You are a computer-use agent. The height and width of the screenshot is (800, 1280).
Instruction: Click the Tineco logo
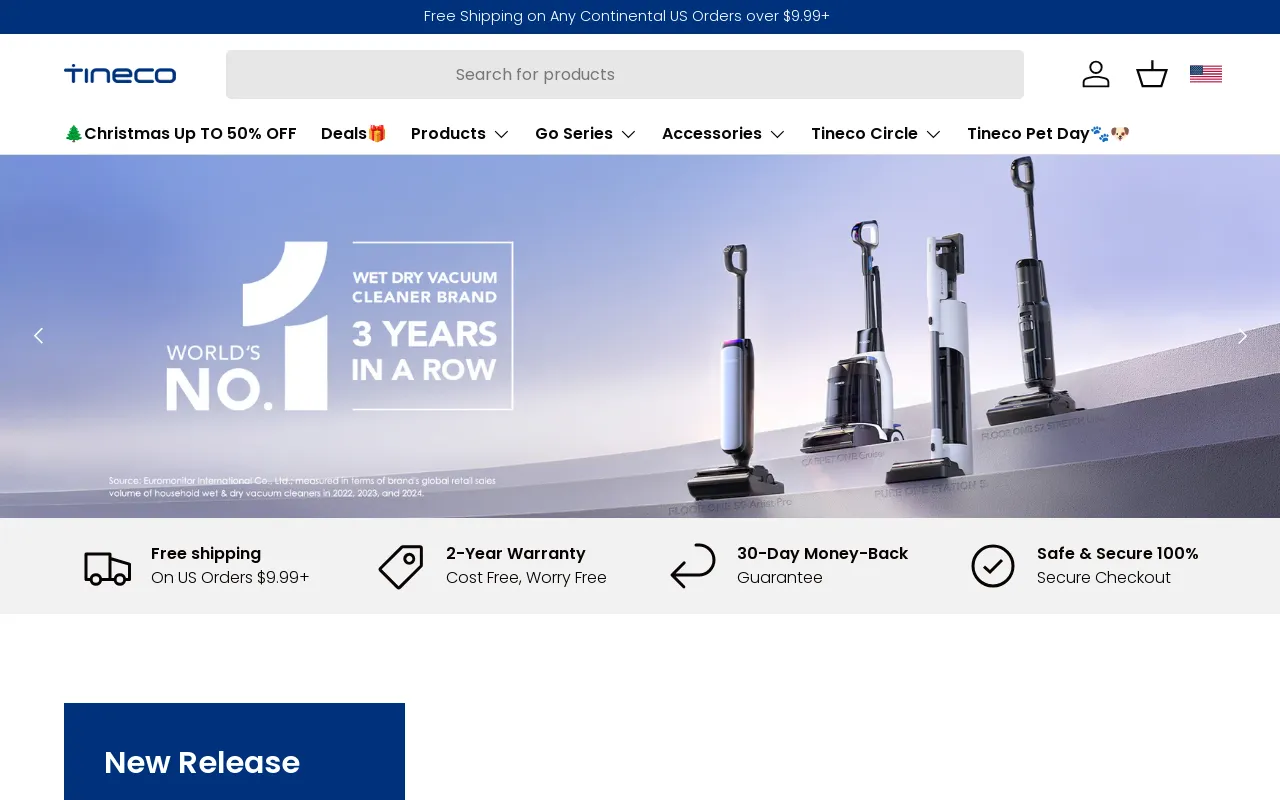tap(120, 74)
